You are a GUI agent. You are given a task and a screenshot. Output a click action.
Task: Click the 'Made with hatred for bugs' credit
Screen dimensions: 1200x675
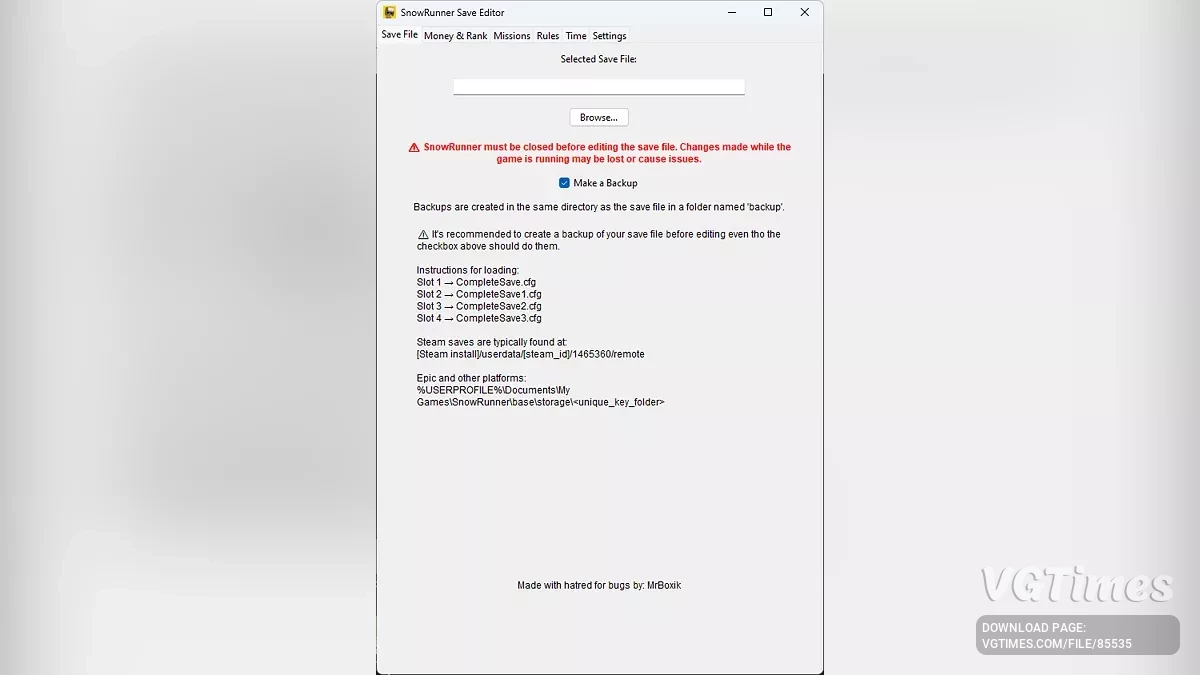point(599,585)
